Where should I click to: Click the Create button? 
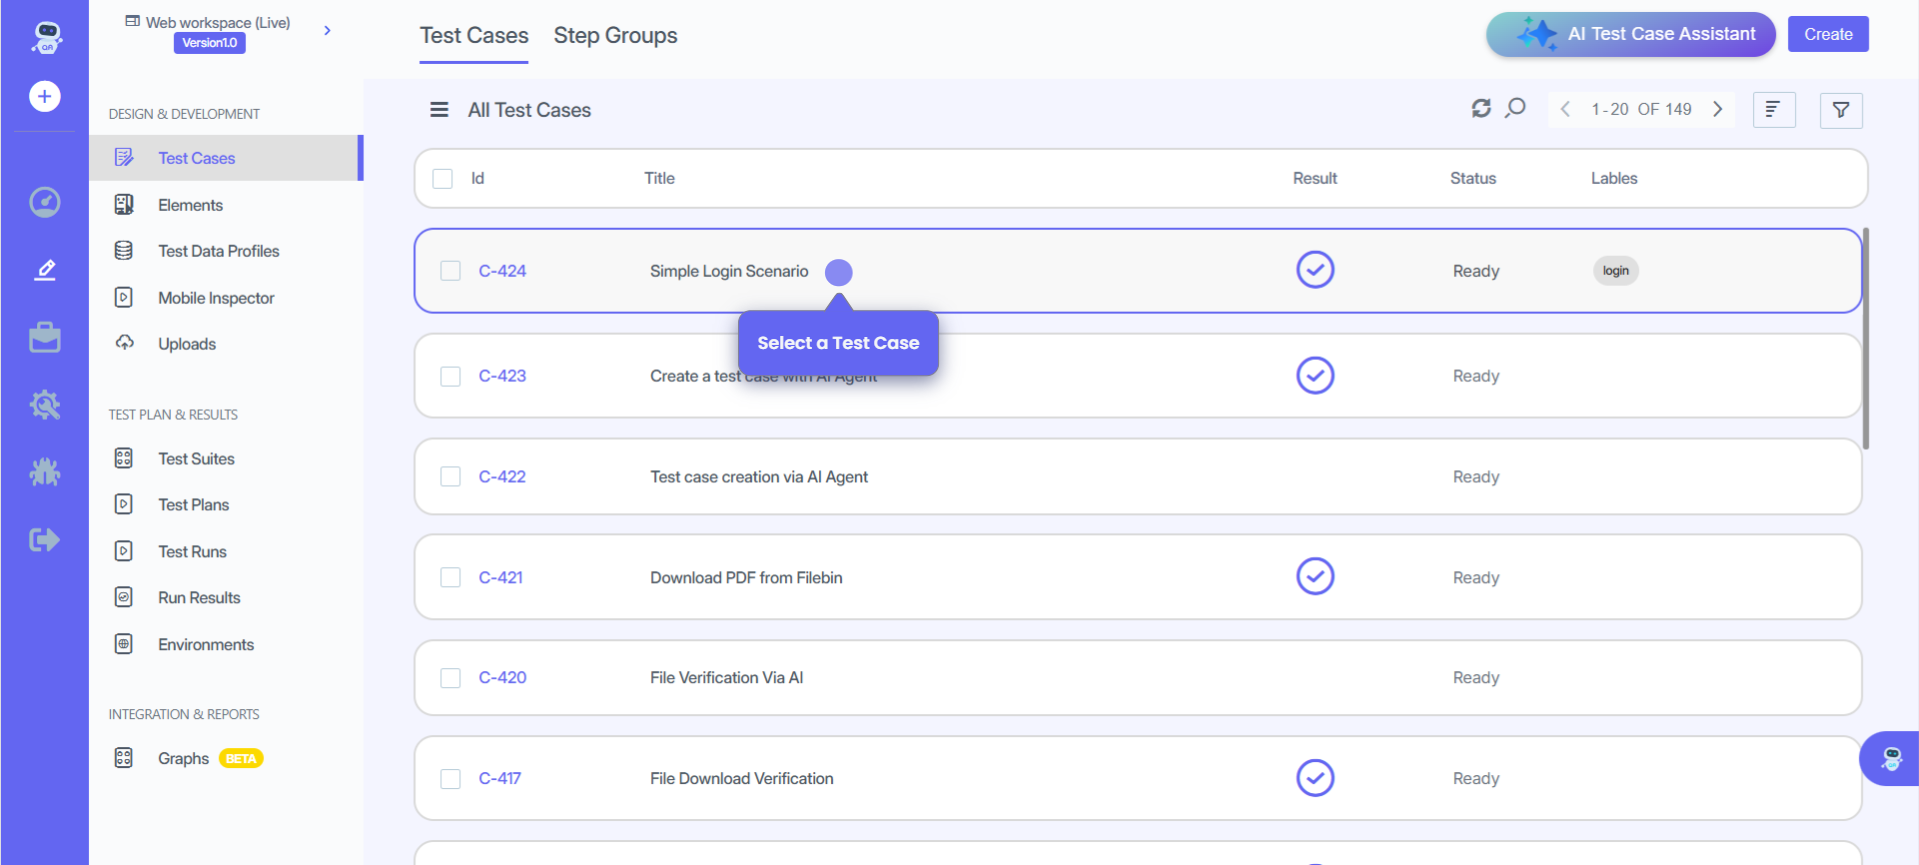coord(1827,34)
